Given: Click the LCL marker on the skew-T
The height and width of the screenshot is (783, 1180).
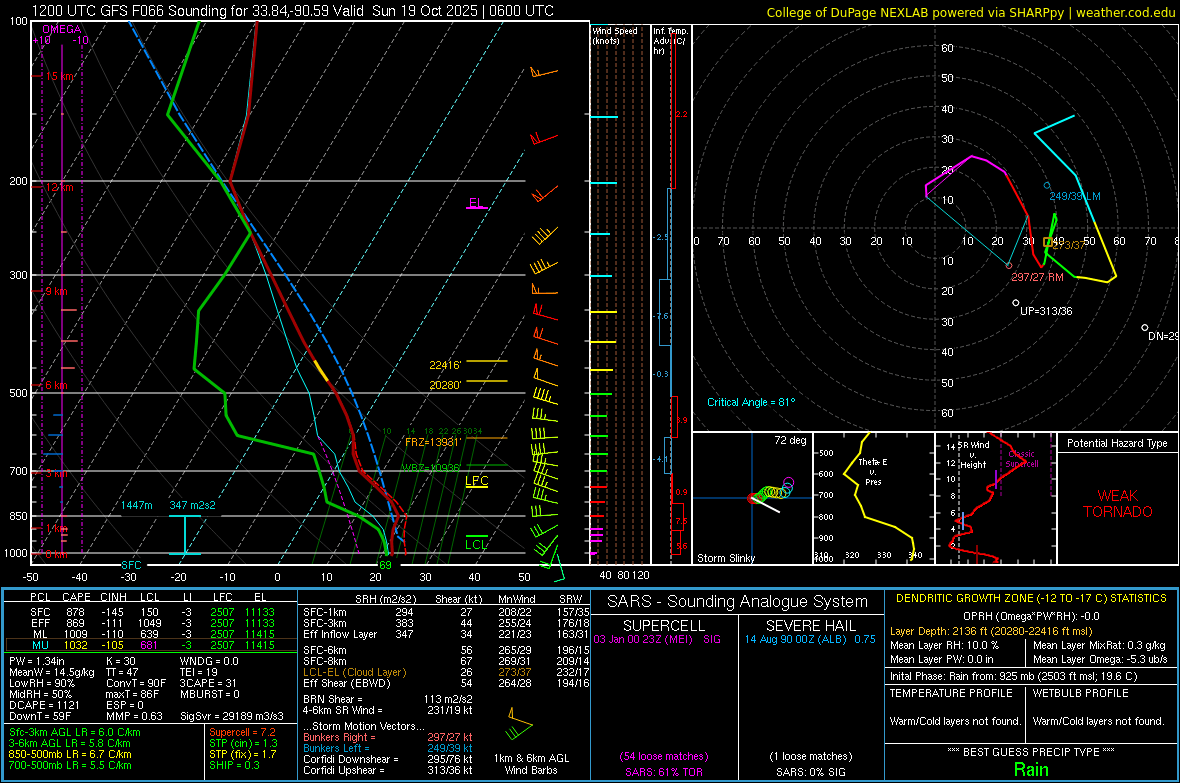Looking at the screenshot, I should 476,544.
